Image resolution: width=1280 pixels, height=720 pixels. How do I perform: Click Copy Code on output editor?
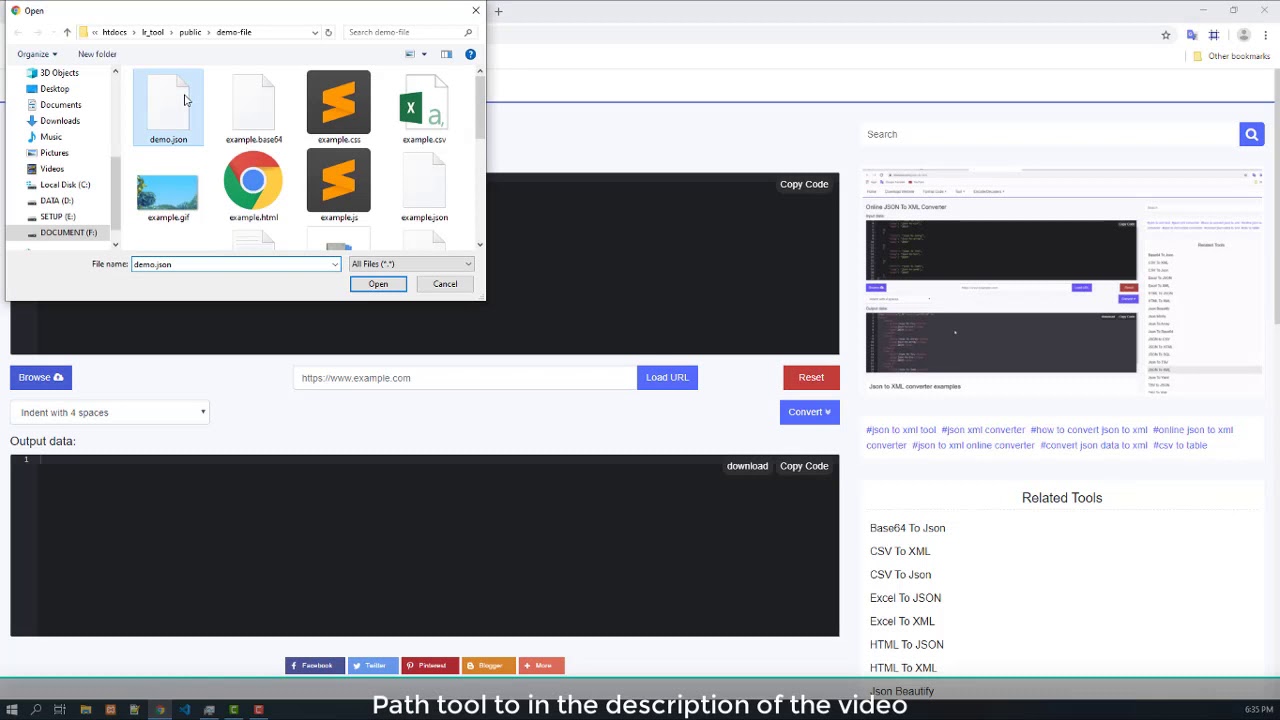pos(804,466)
